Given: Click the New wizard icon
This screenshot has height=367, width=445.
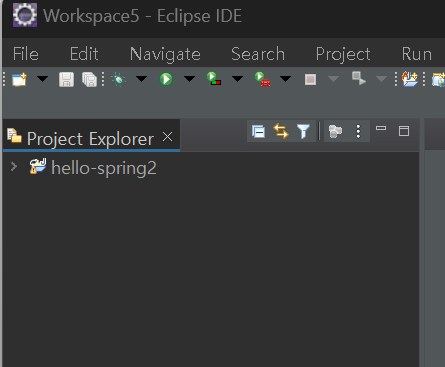Looking at the screenshot, I should pyautogui.click(x=19, y=80).
